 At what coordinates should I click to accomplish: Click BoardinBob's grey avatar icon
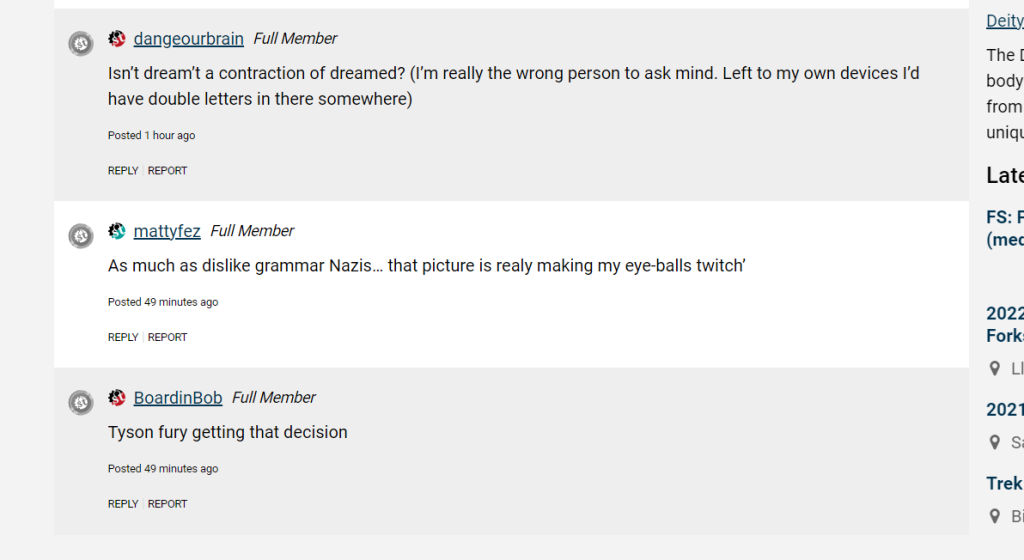click(81, 403)
